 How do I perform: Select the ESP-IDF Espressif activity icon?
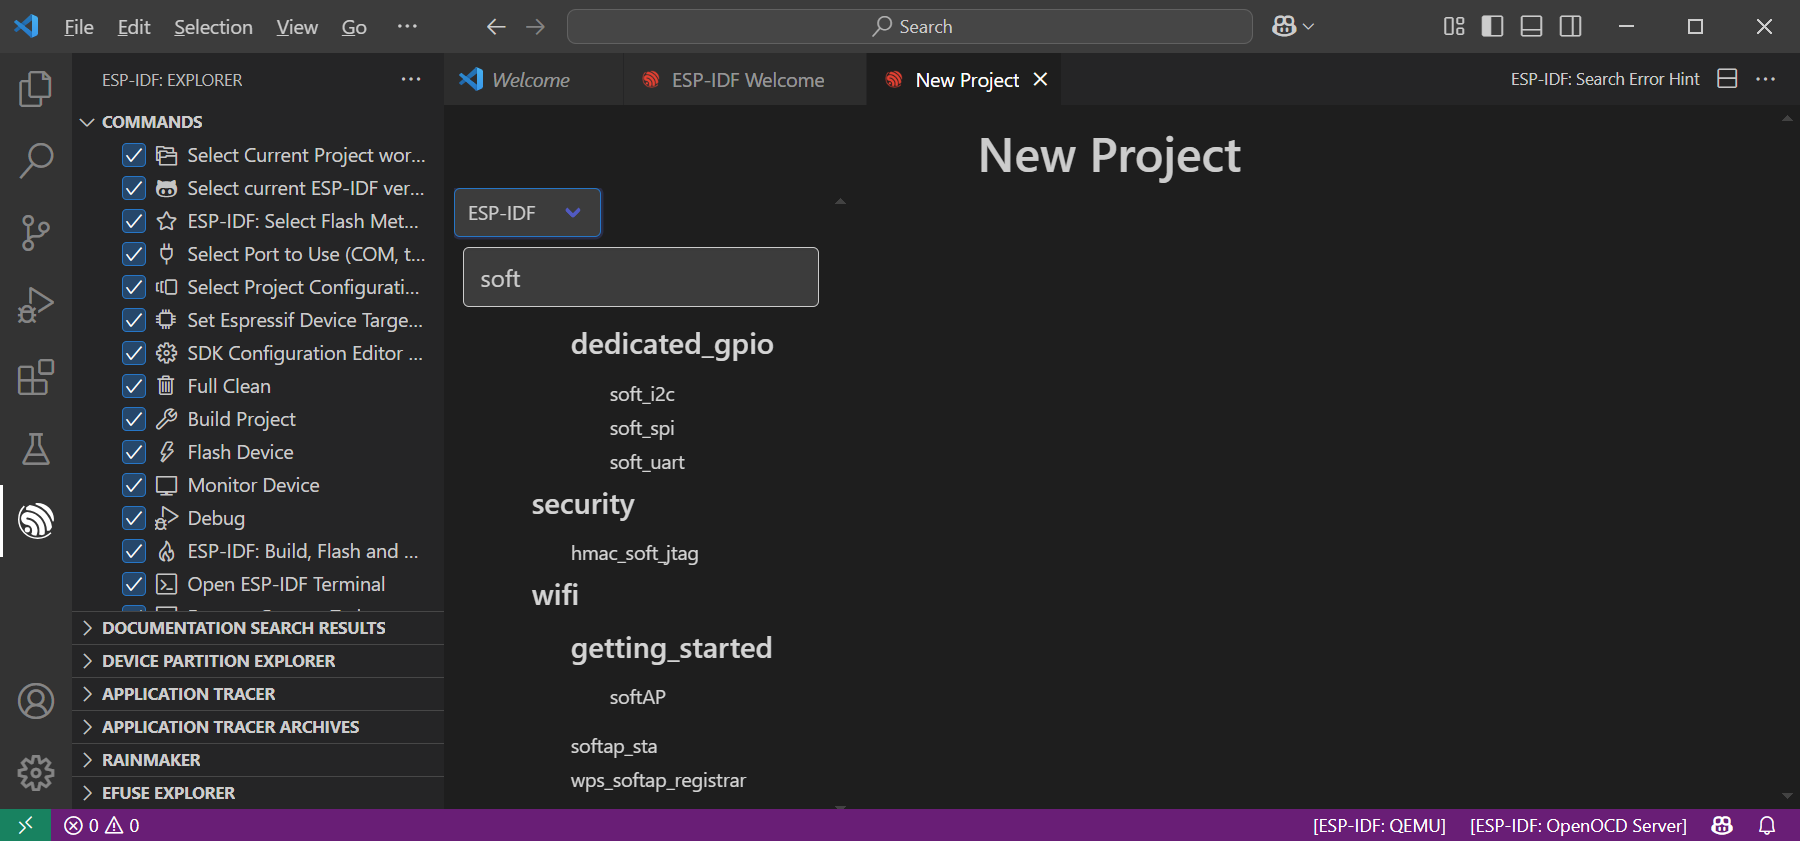click(x=36, y=521)
